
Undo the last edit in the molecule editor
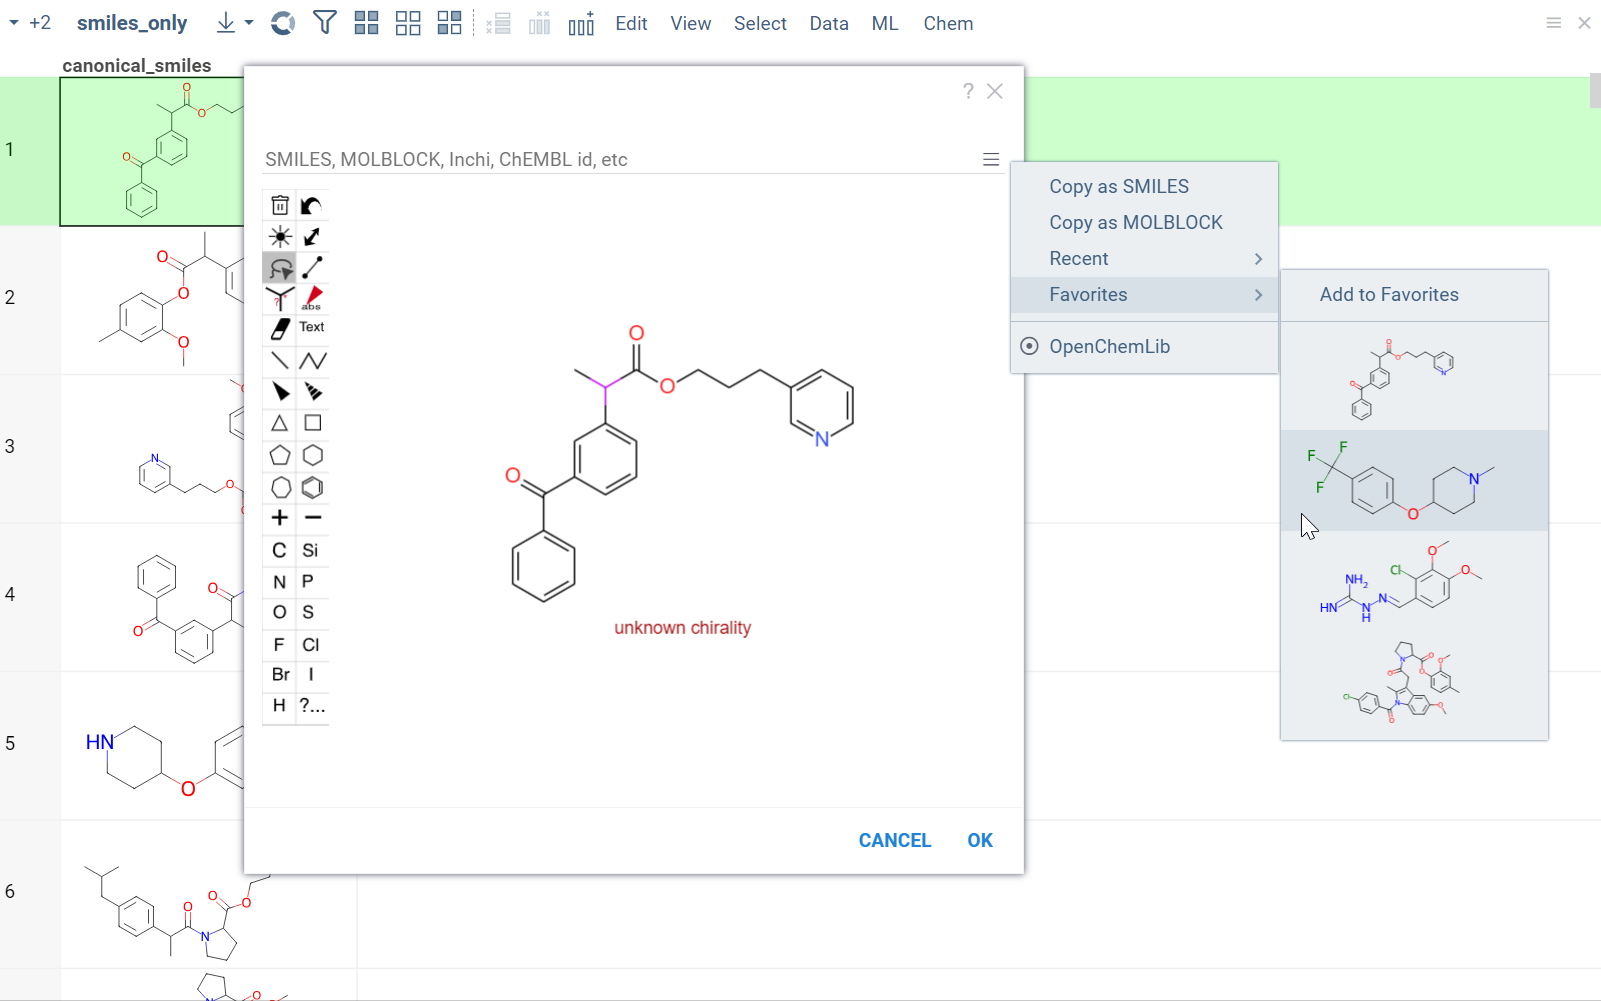311,205
